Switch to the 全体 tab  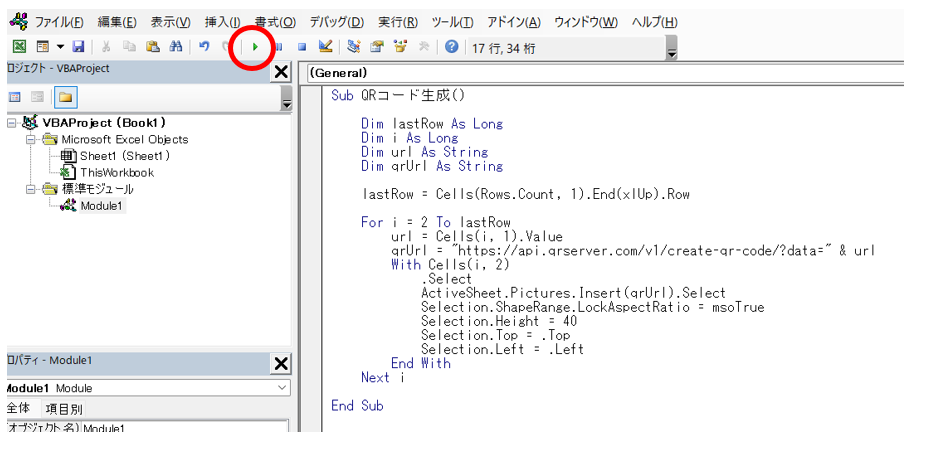pyautogui.click(x=18, y=408)
